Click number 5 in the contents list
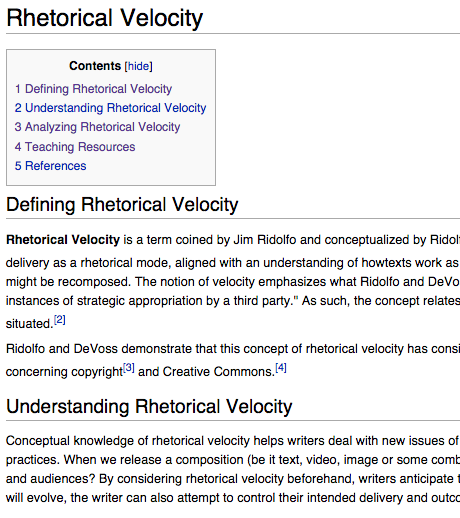The image size is (460, 518). coord(18,166)
